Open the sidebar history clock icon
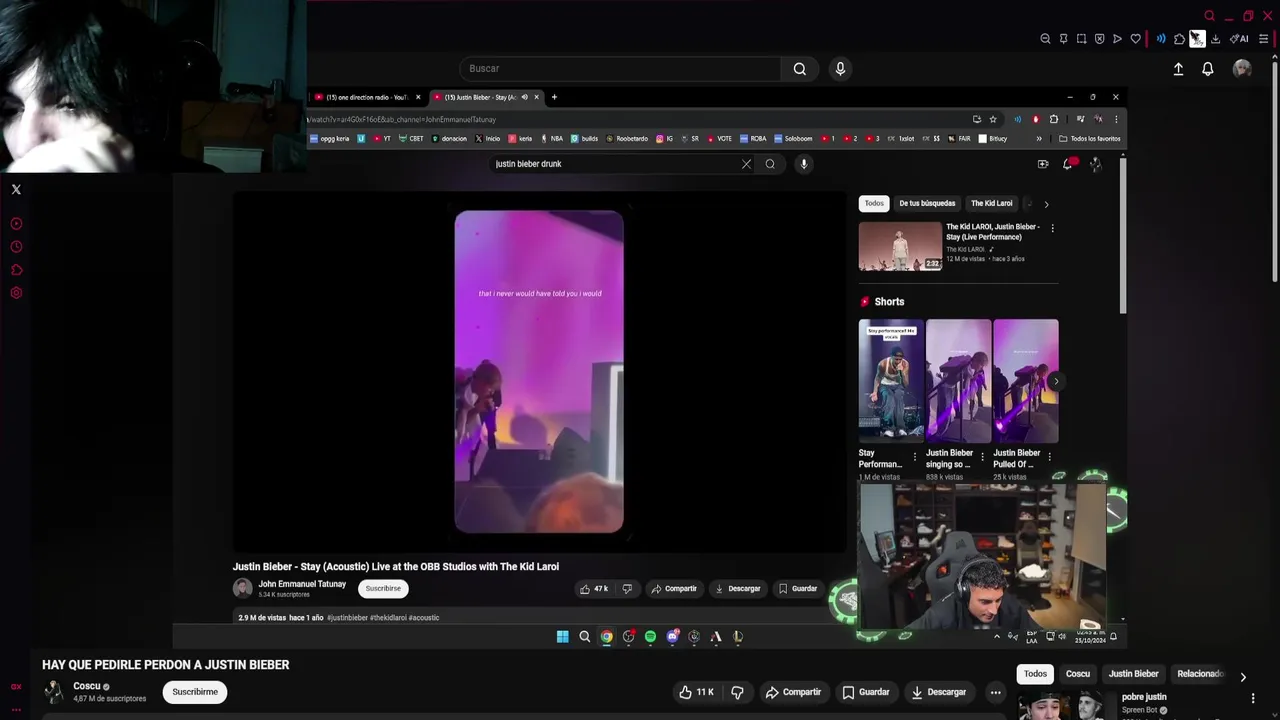 (16, 247)
